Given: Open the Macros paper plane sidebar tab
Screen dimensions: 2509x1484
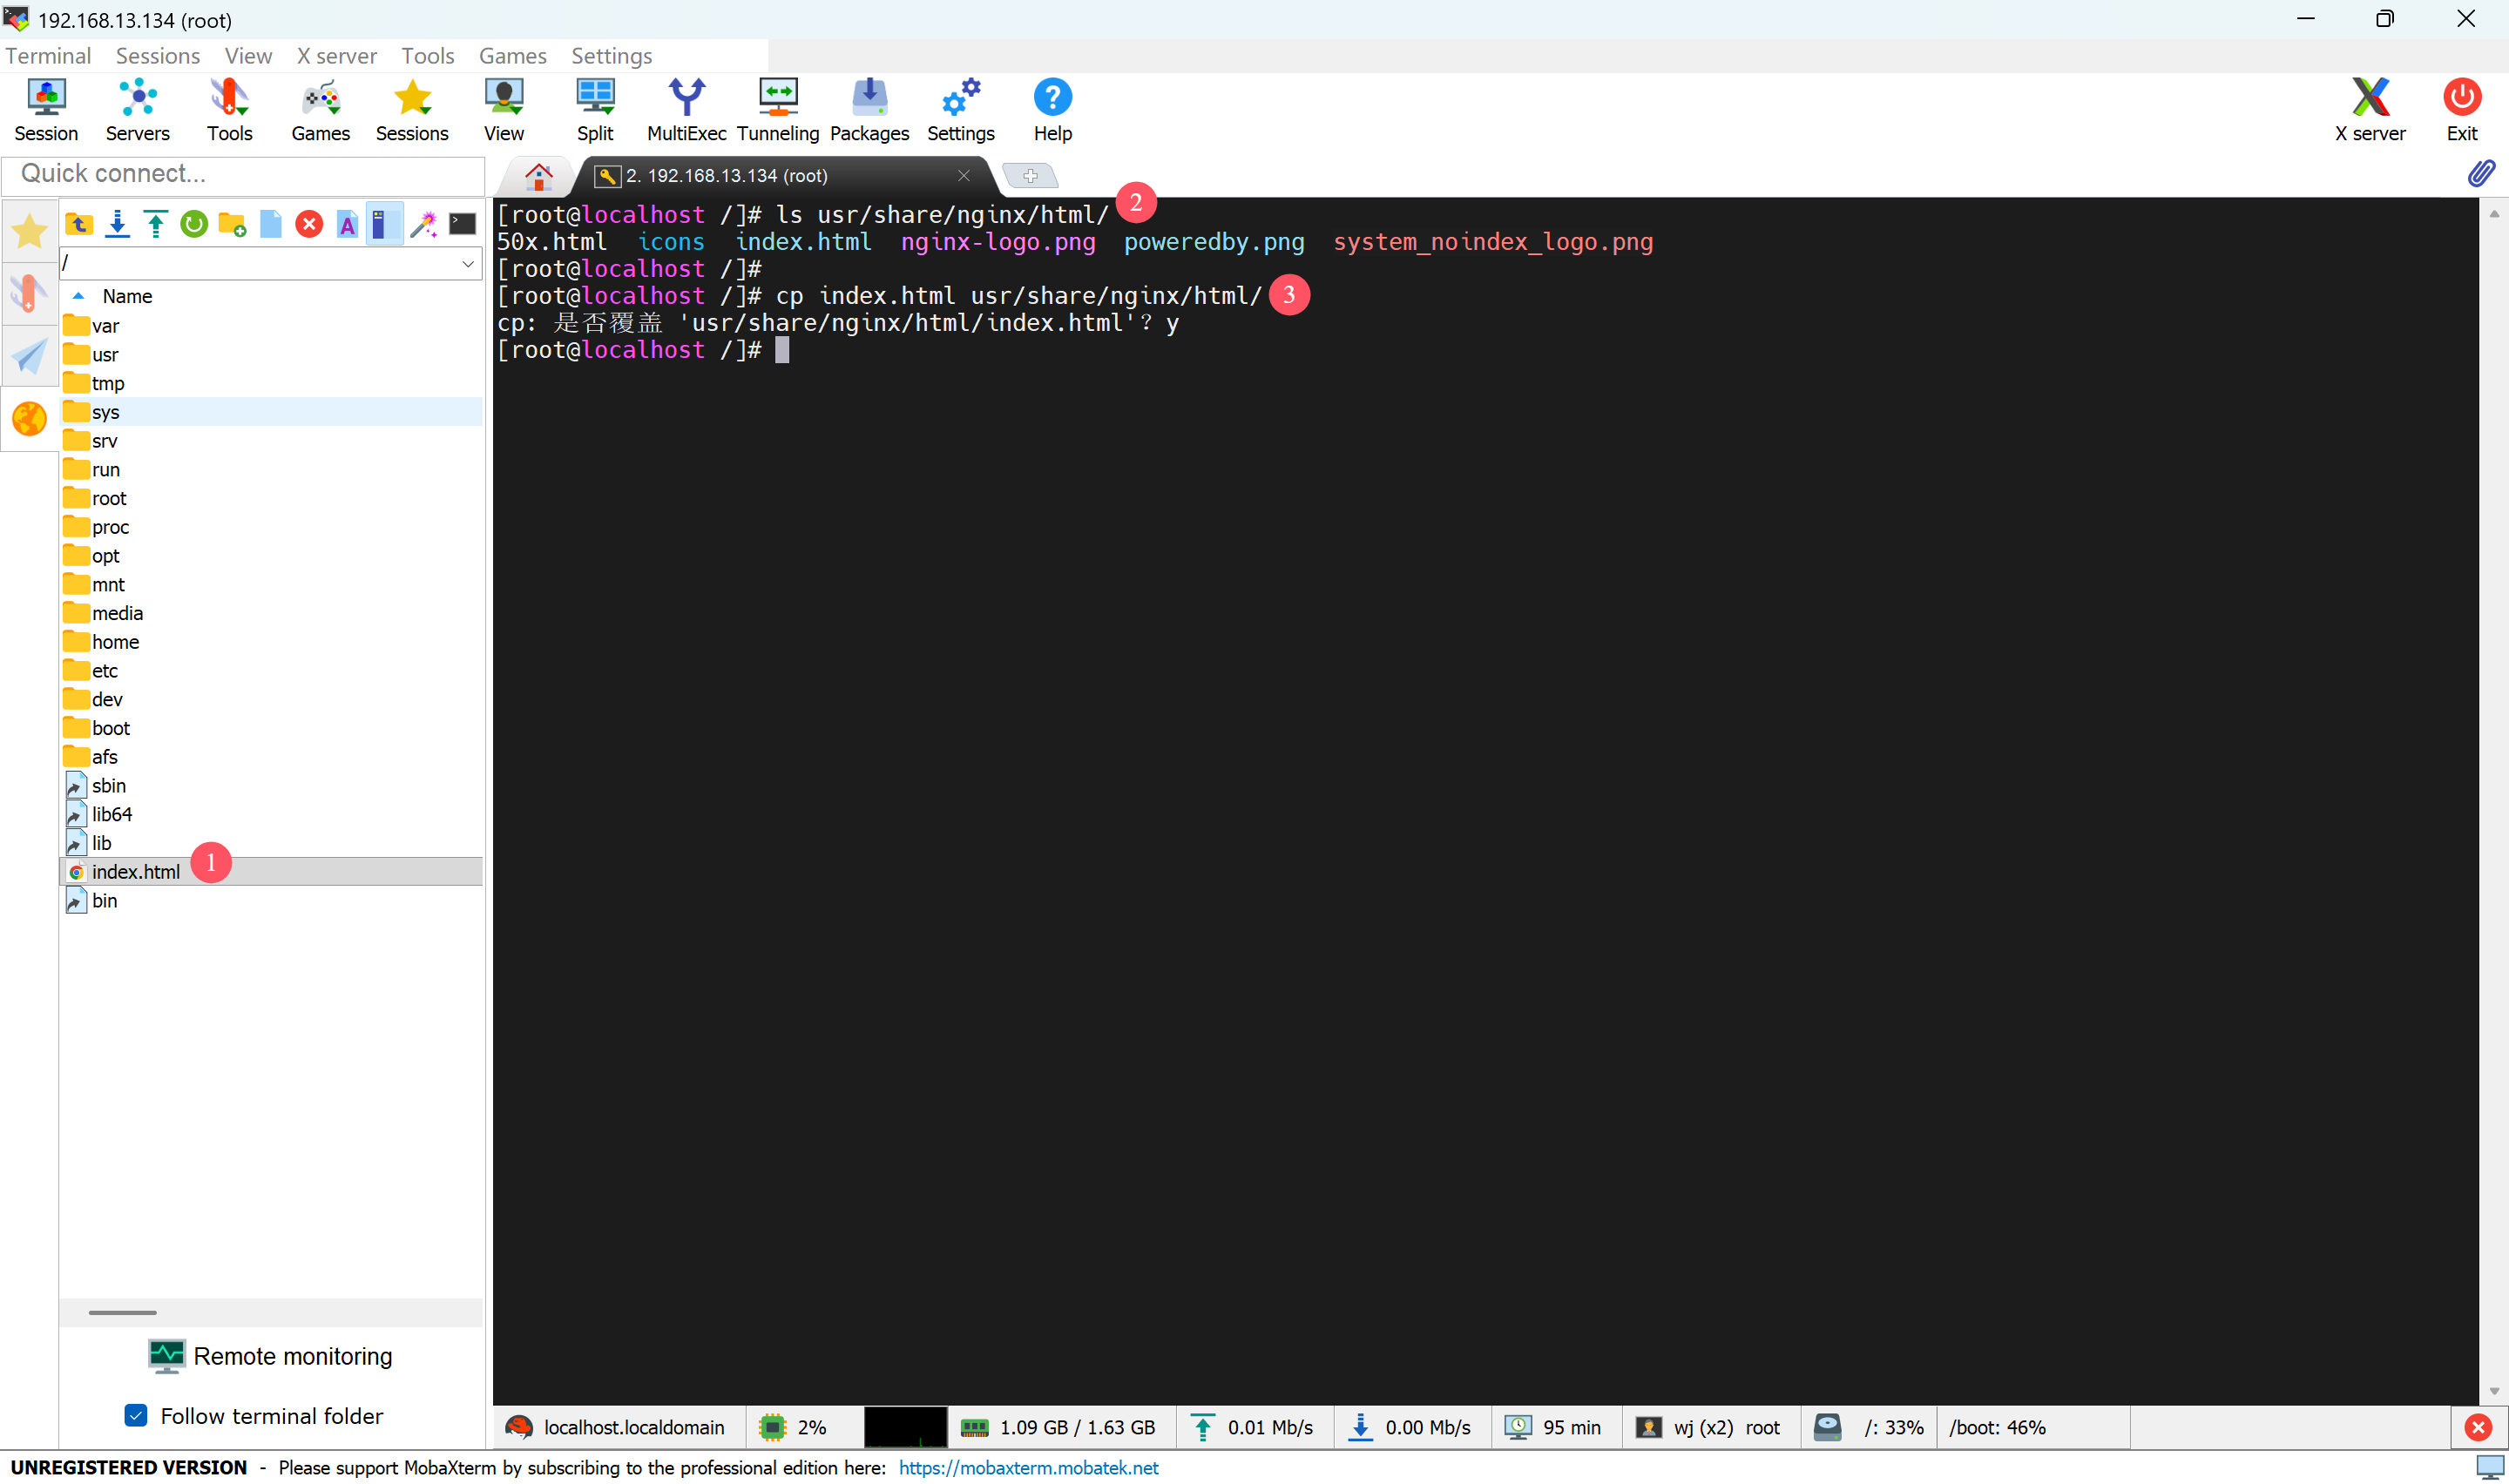Looking at the screenshot, I should click(29, 356).
